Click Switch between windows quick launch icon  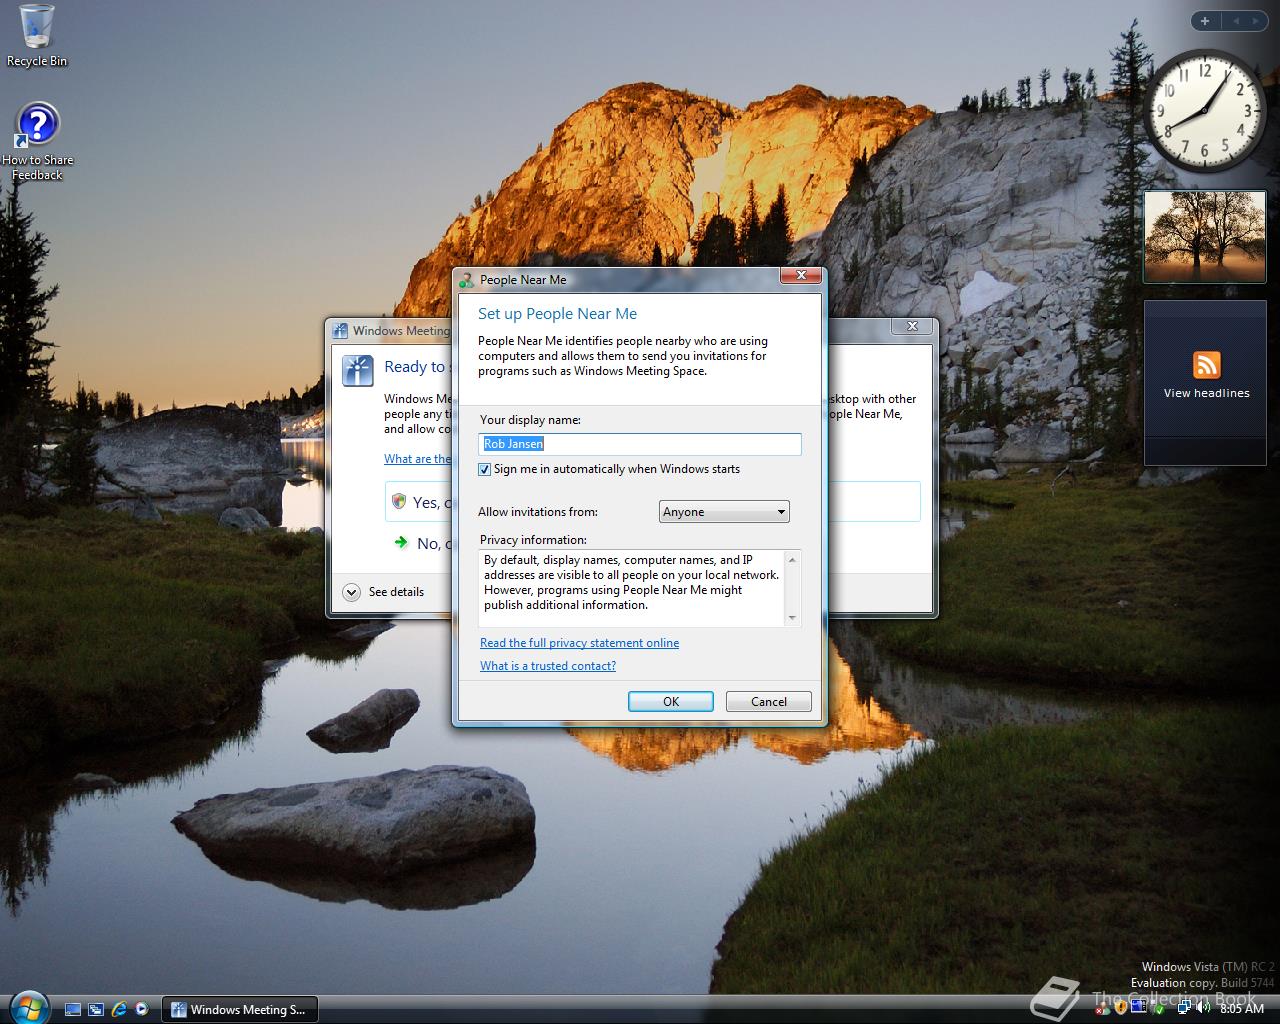[x=96, y=1009]
